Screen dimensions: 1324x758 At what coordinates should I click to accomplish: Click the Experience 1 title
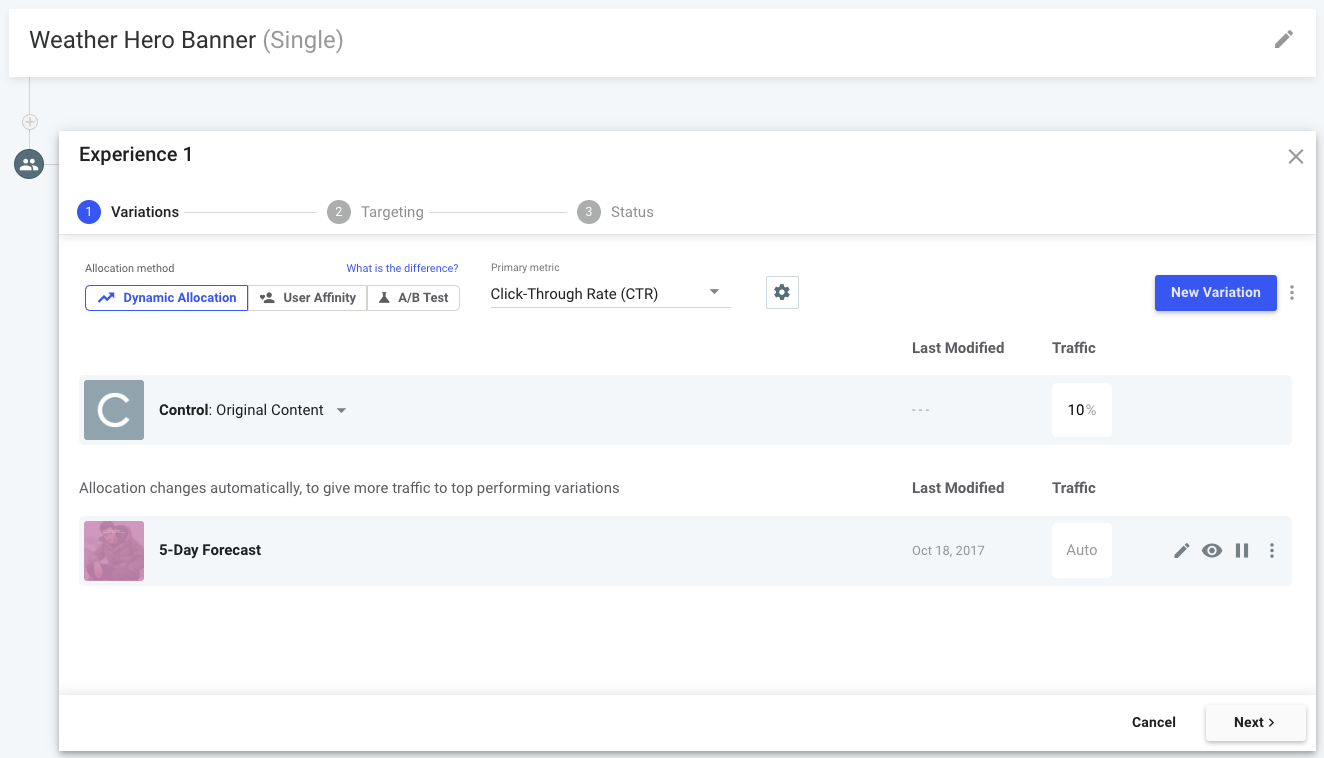(136, 154)
